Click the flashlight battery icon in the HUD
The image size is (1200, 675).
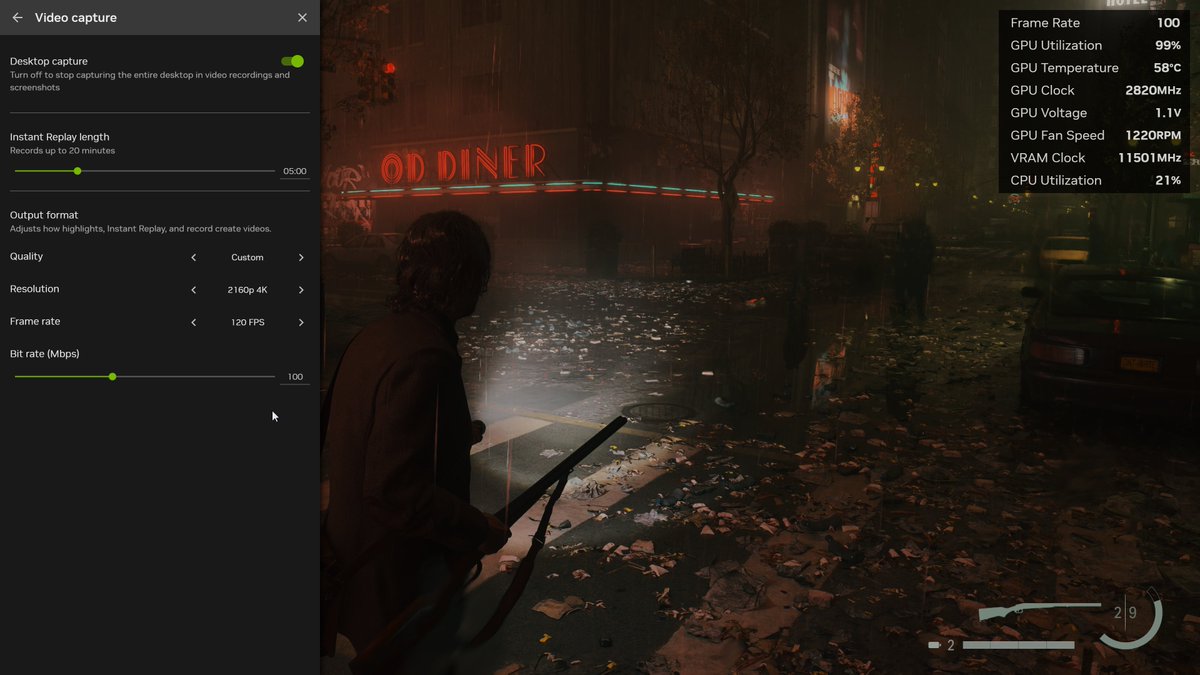[x=934, y=645]
